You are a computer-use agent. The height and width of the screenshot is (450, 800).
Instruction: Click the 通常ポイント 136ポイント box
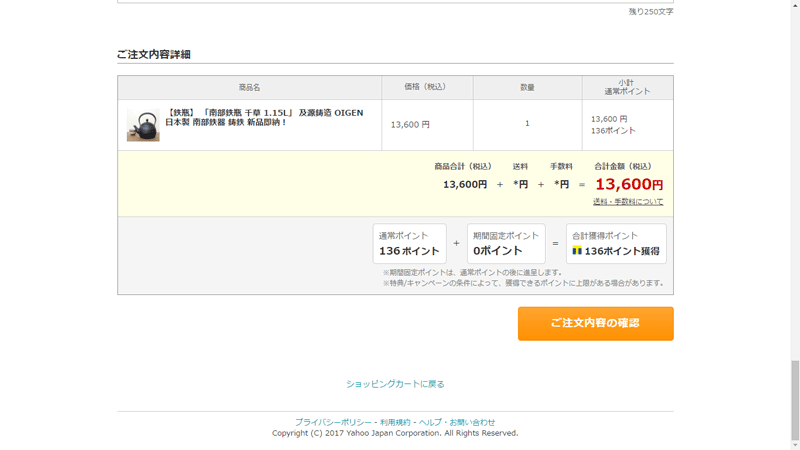click(x=409, y=243)
